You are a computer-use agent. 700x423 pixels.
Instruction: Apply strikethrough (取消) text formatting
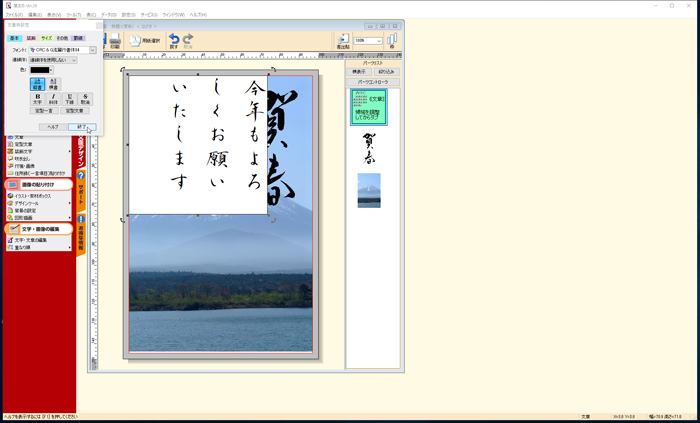coord(85,99)
